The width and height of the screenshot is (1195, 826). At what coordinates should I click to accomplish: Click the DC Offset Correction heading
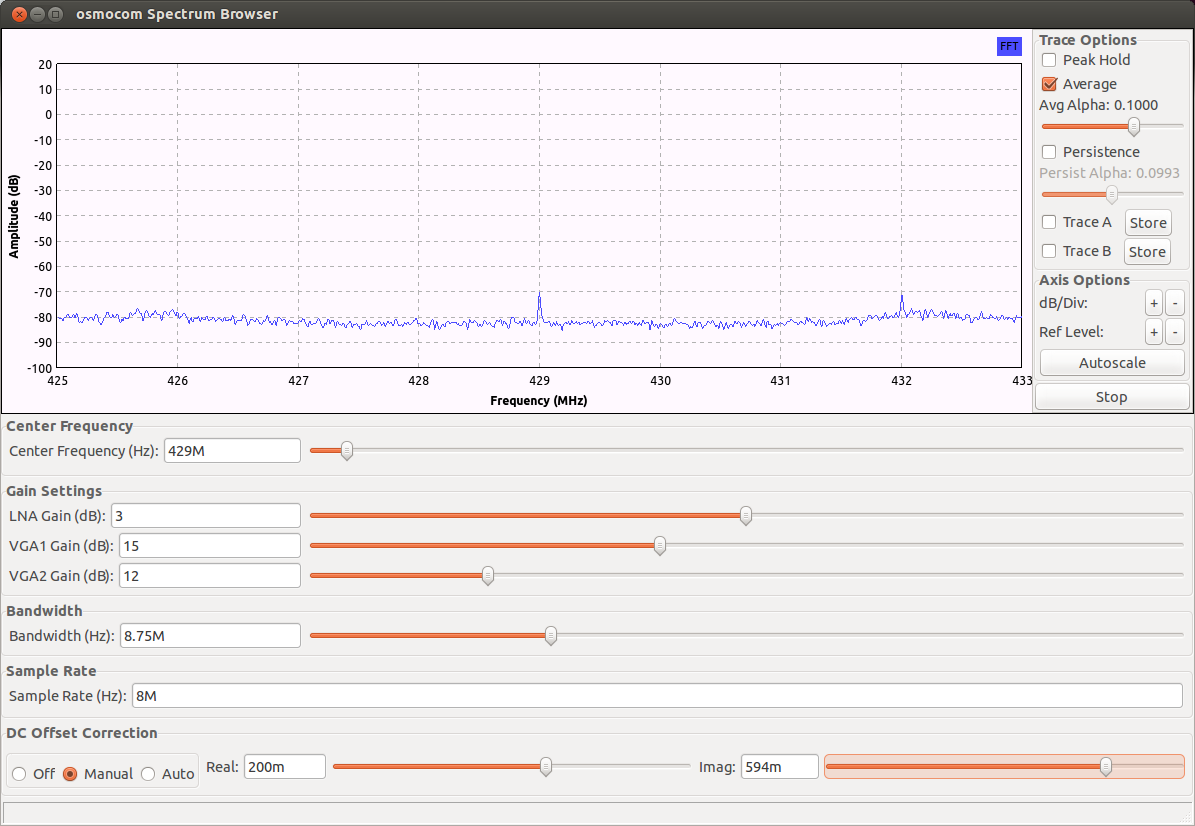[82, 733]
